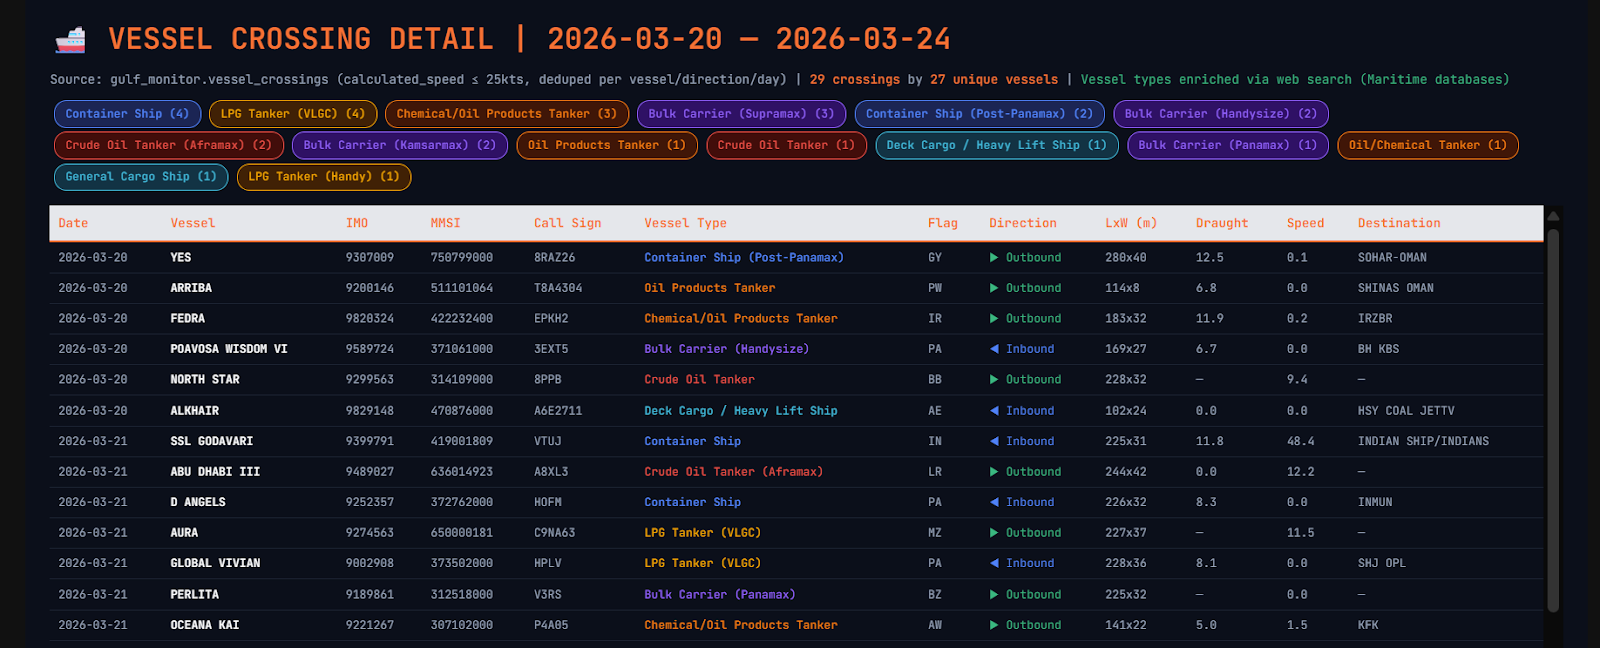Open the Oil Products Tanker link for ARRIBA
This screenshot has height=648, width=1600.
coord(709,288)
